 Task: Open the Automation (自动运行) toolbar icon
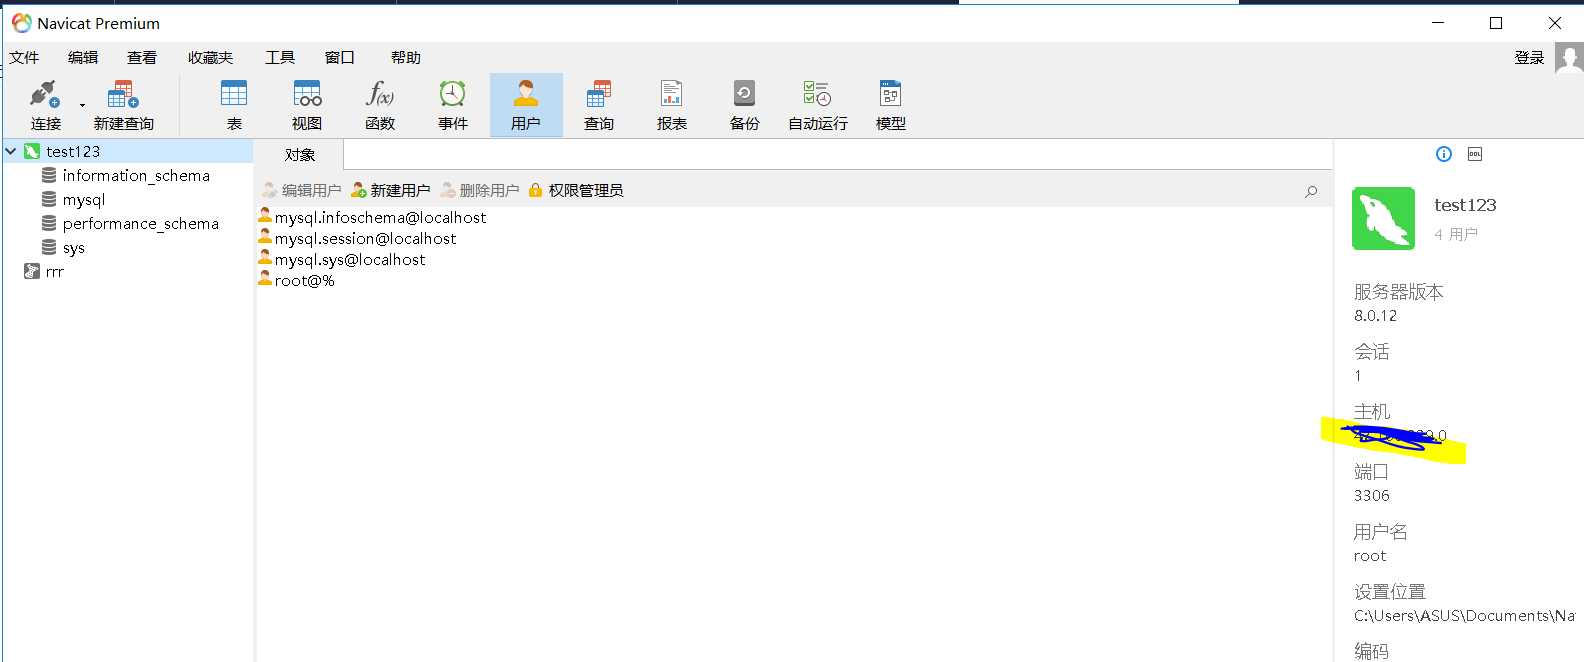tap(818, 105)
